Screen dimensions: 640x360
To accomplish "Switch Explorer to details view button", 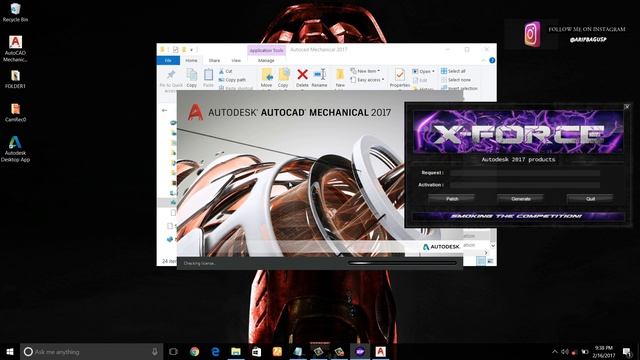I will click(x=481, y=261).
